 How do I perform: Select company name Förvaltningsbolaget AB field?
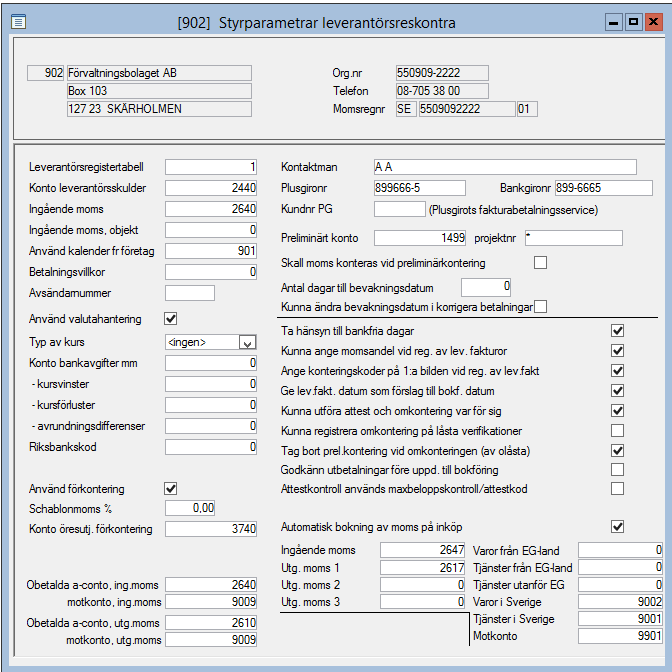pos(159,73)
